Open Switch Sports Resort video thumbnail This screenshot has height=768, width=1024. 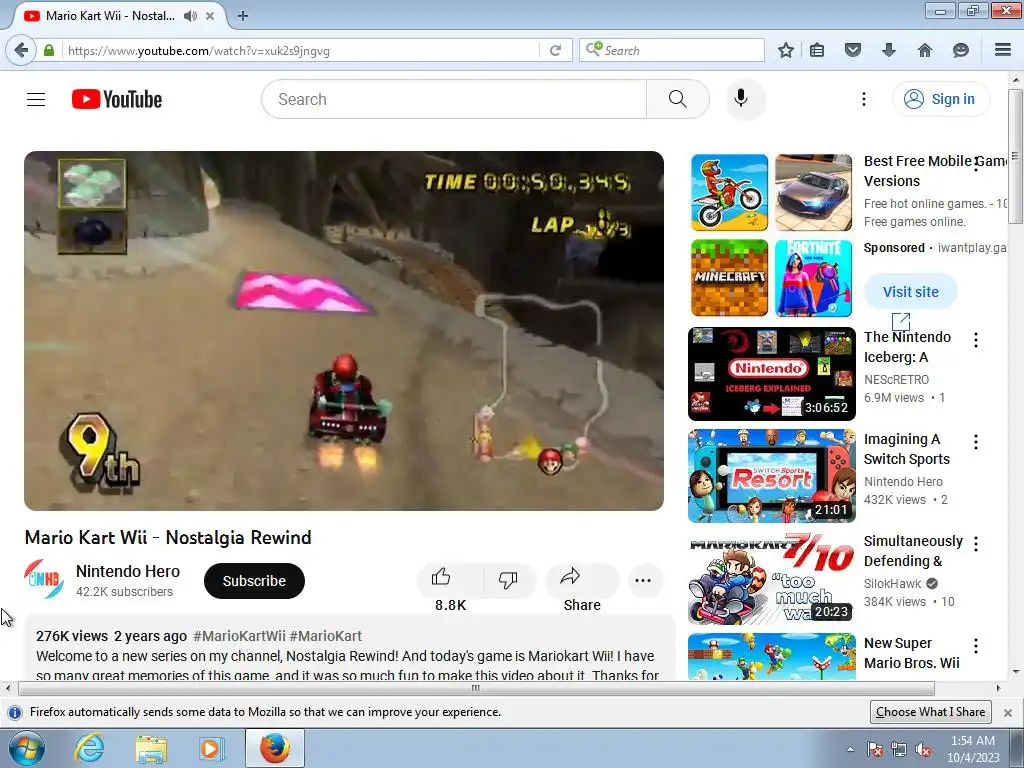pos(772,475)
